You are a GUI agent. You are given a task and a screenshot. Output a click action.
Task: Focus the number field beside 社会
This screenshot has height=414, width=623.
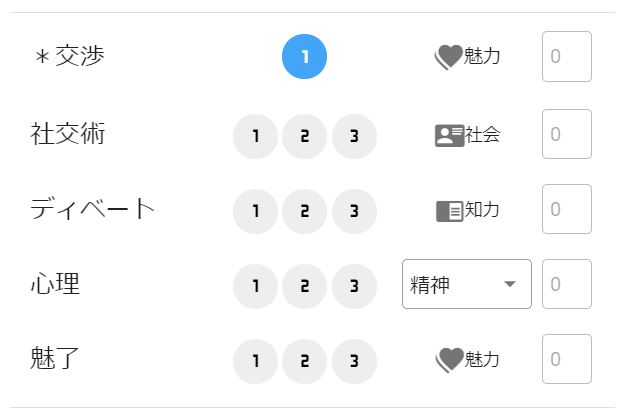[567, 134]
